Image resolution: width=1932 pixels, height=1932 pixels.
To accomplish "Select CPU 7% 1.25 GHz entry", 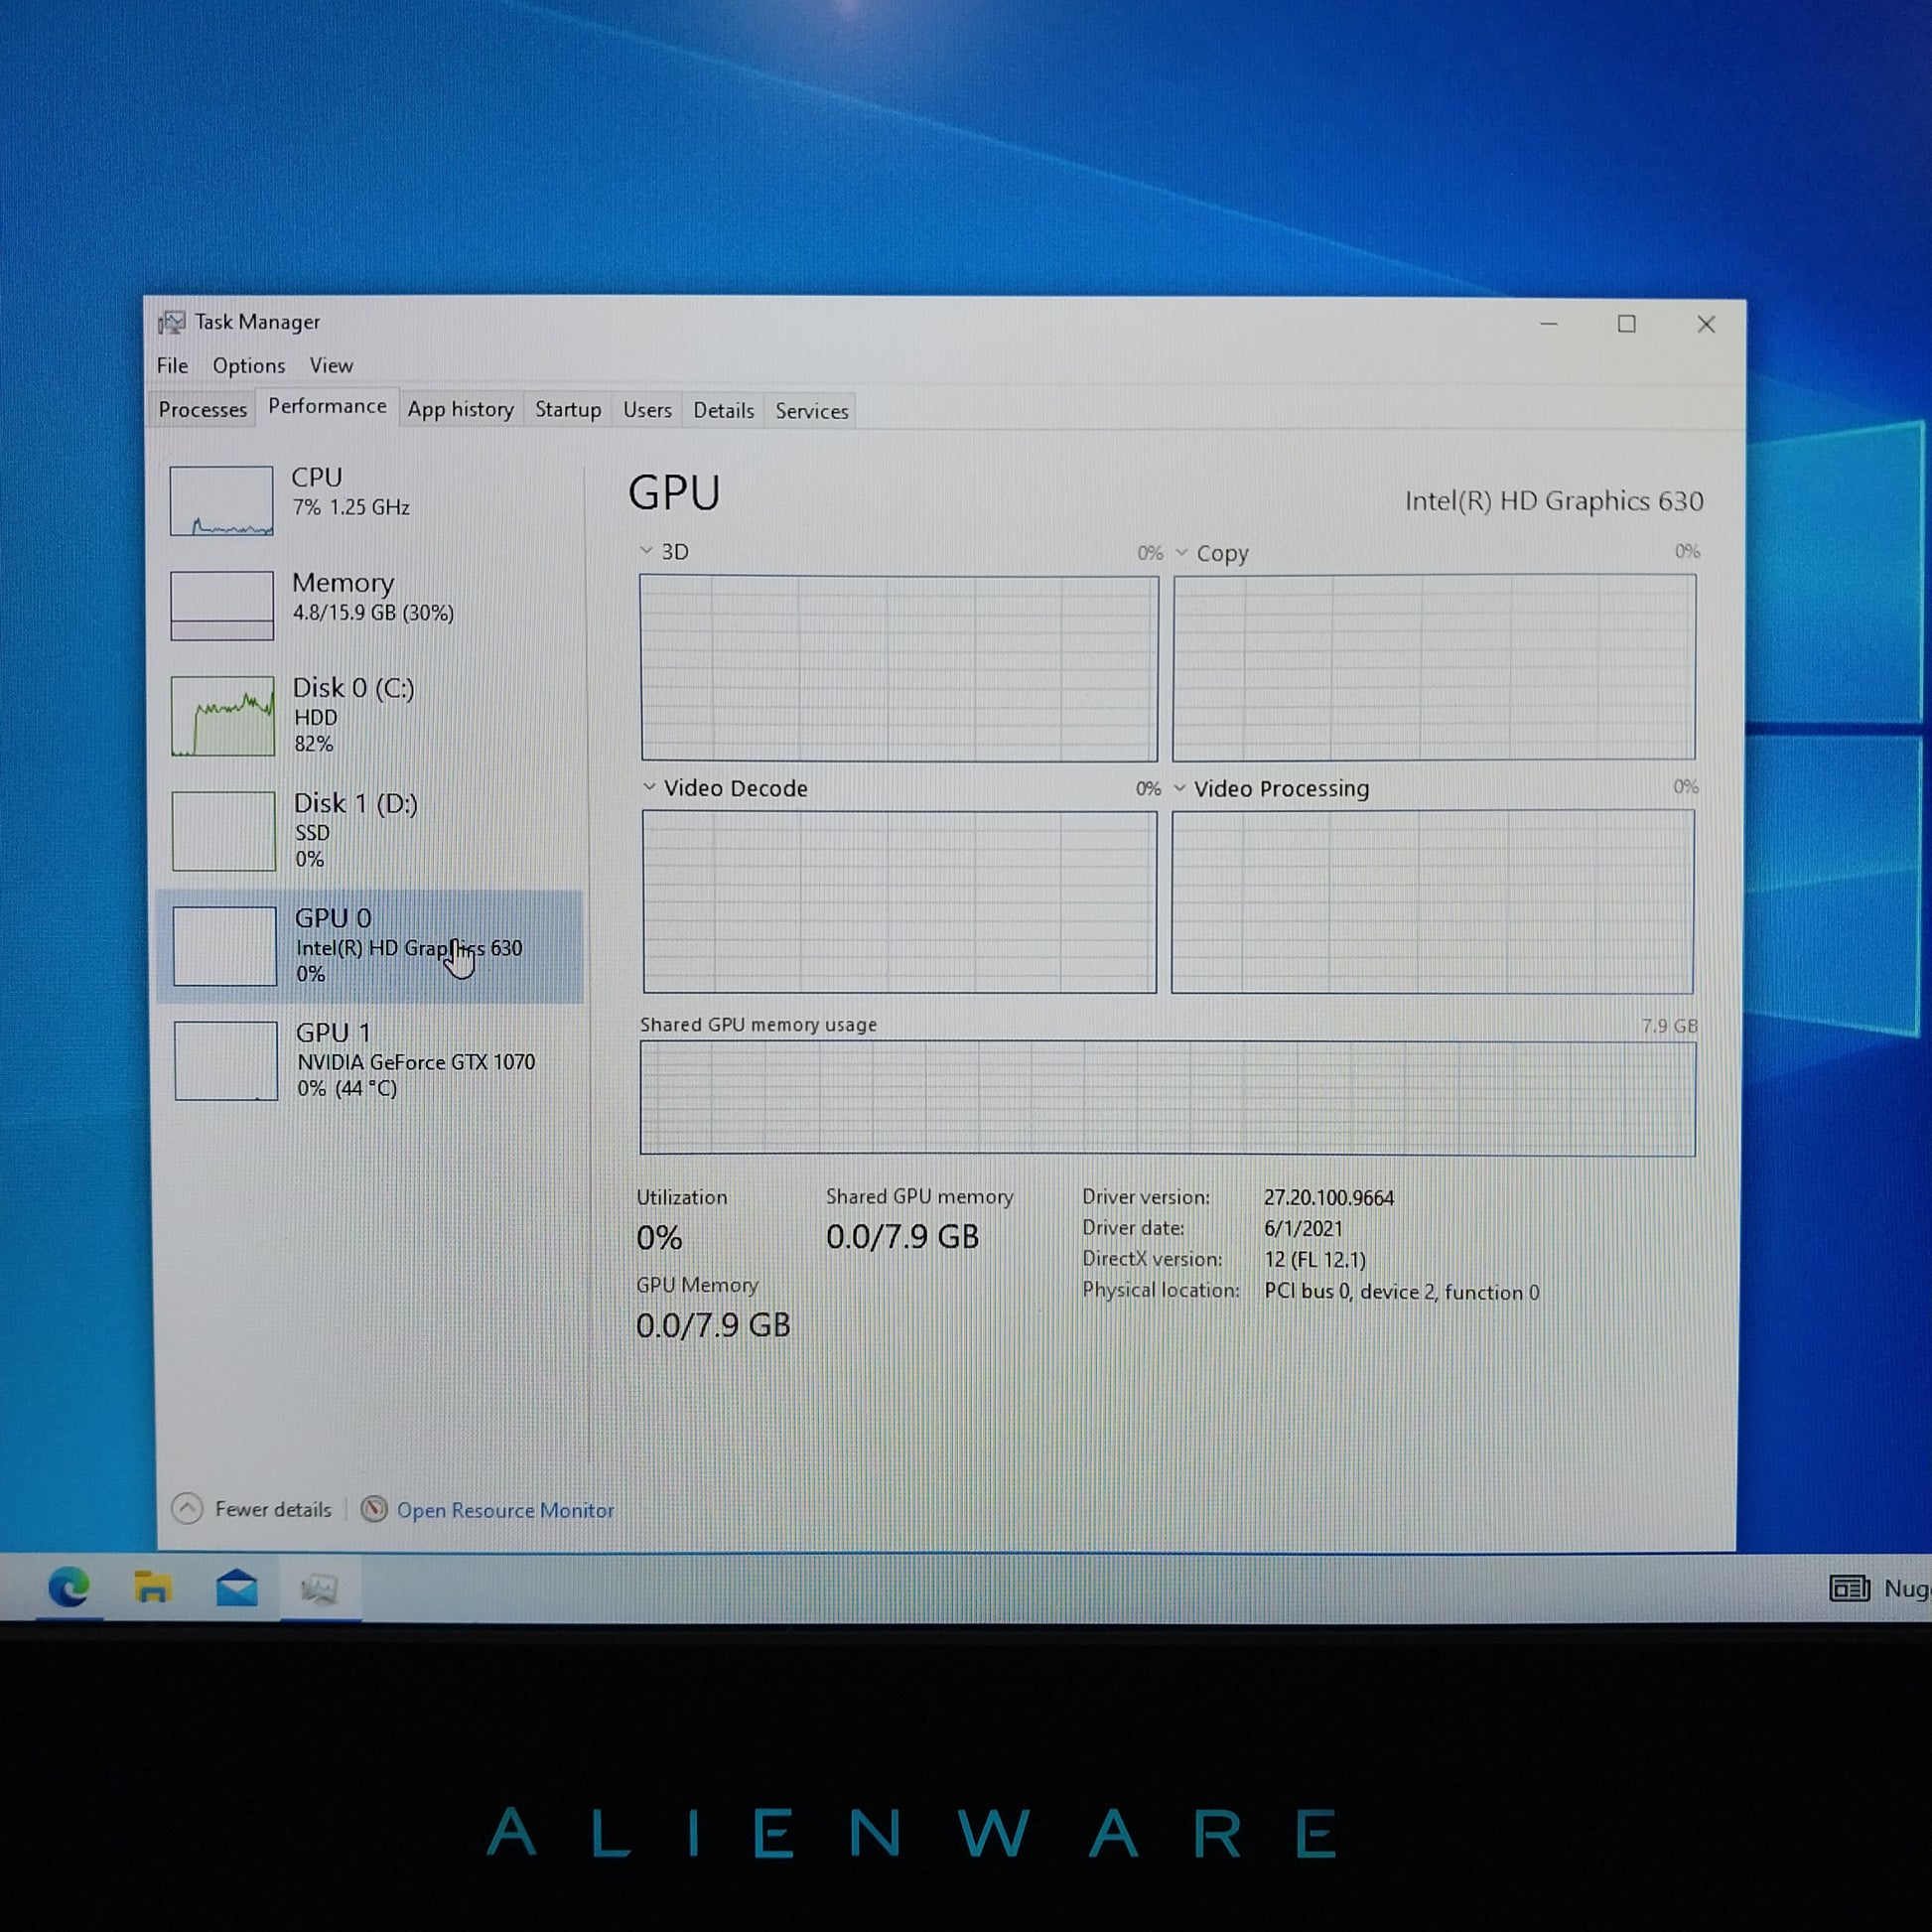I will tap(370, 501).
